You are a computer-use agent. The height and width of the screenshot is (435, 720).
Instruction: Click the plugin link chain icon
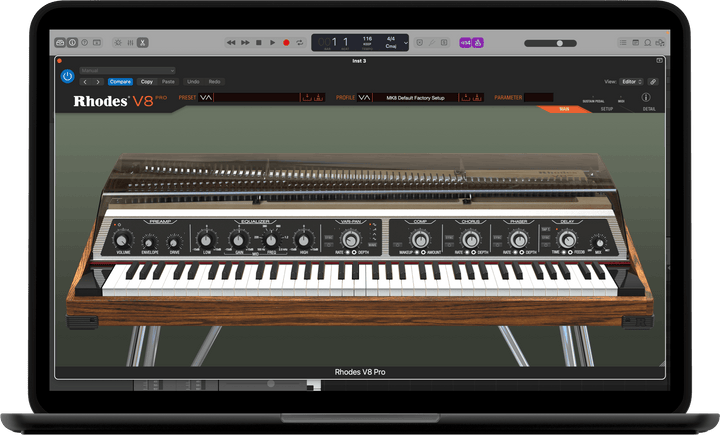(x=652, y=82)
